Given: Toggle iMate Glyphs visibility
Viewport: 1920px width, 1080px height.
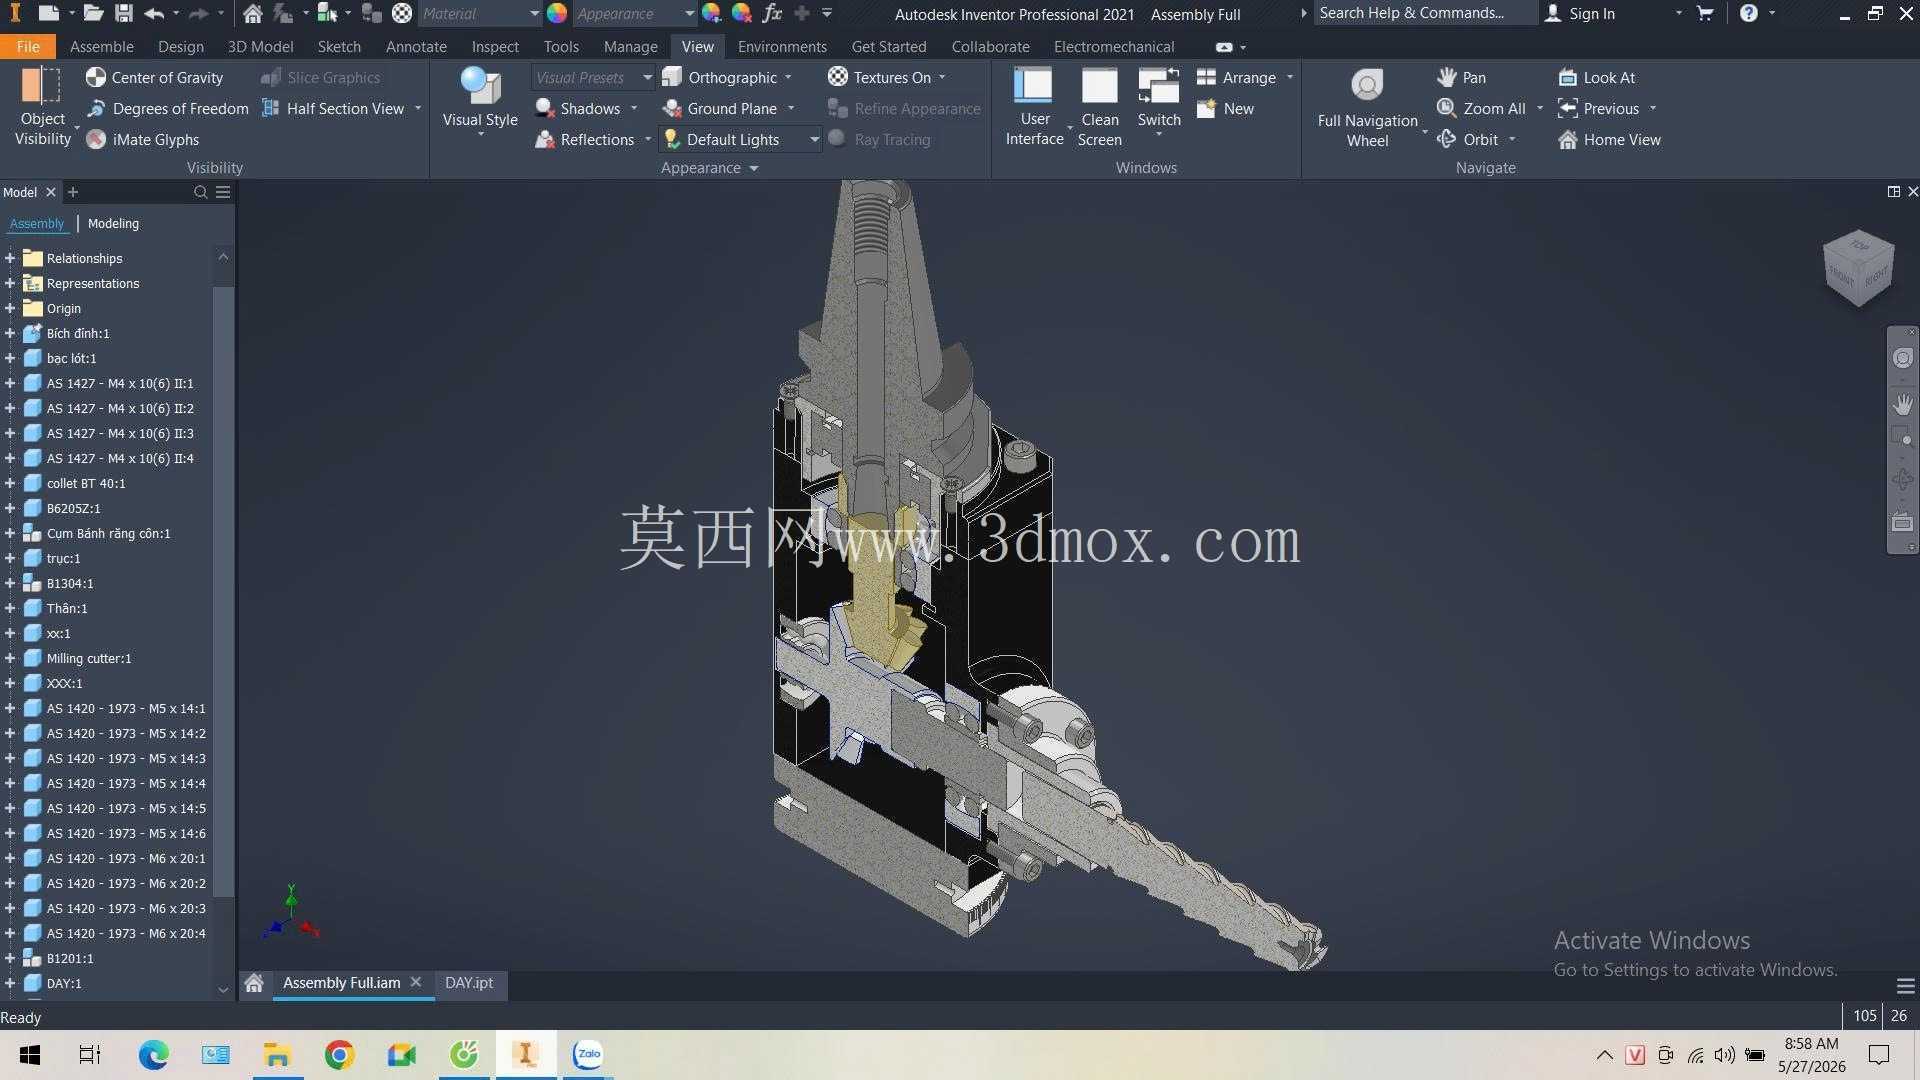Looking at the screenshot, I should (142, 139).
